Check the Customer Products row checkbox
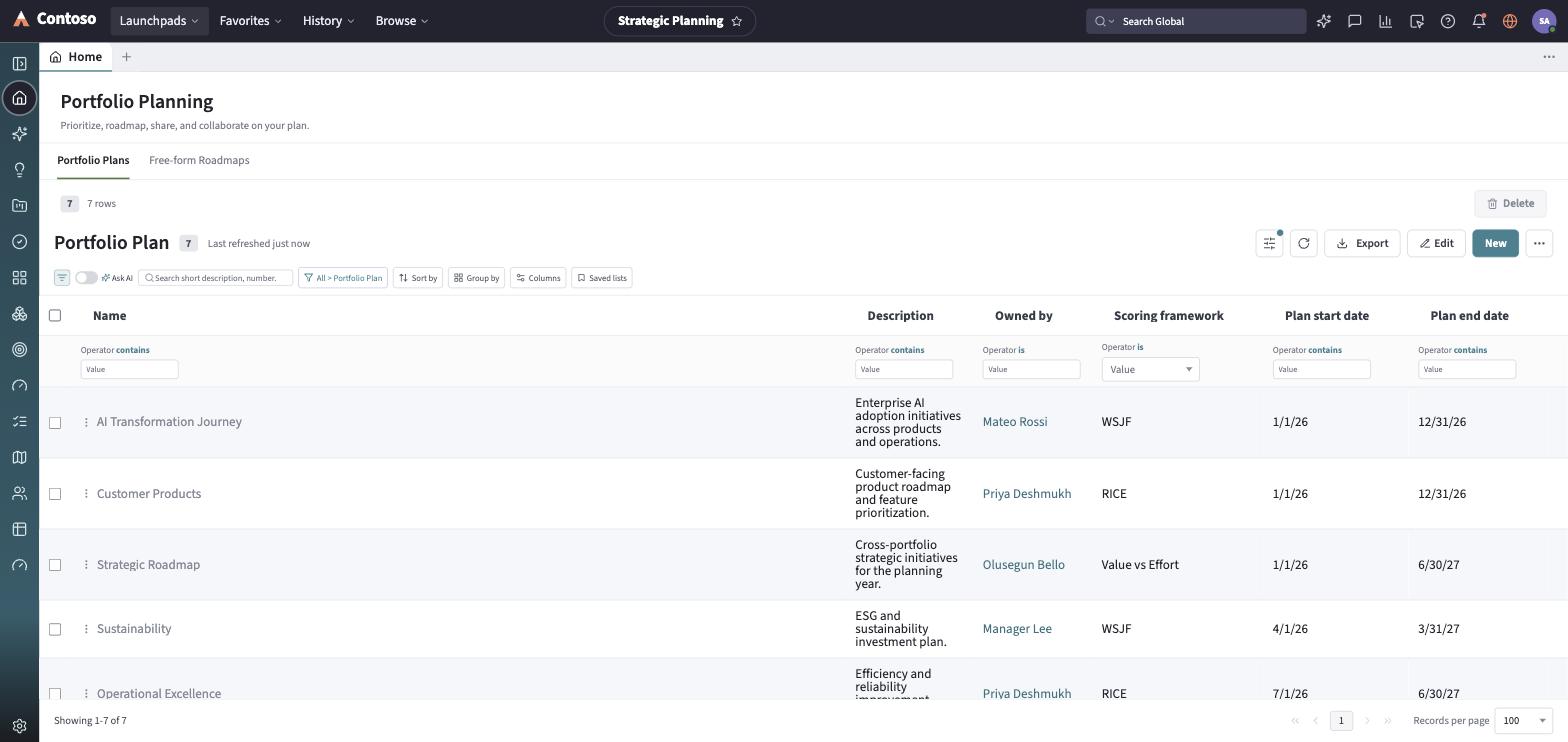The image size is (1568, 742). [x=55, y=494]
